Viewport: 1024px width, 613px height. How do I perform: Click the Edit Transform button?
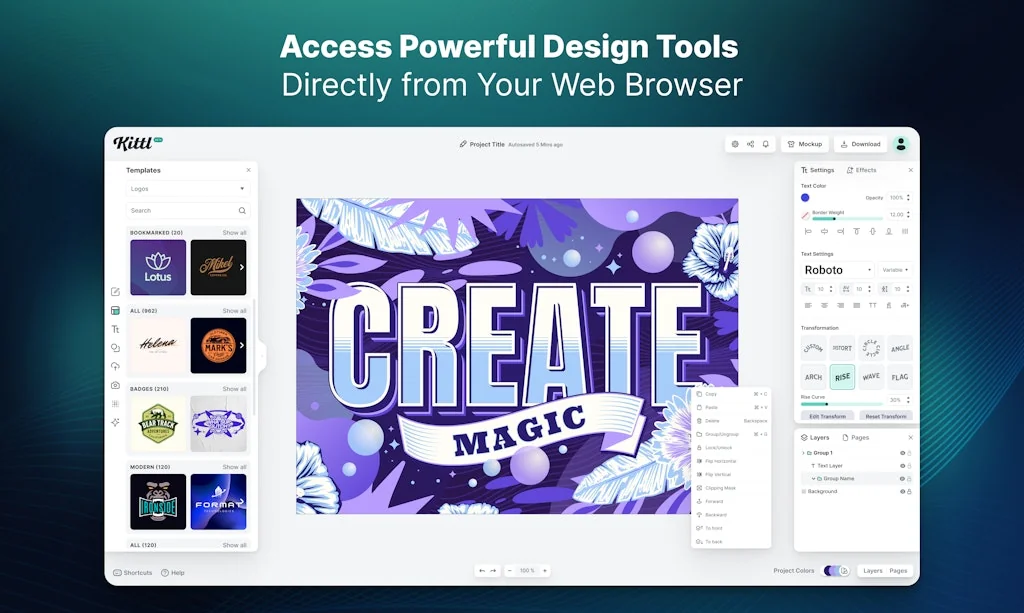point(827,416)
